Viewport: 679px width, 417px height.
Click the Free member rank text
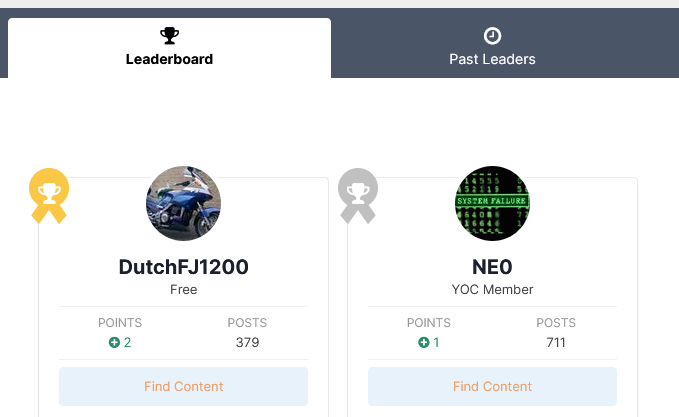click(x=183, y=290)
